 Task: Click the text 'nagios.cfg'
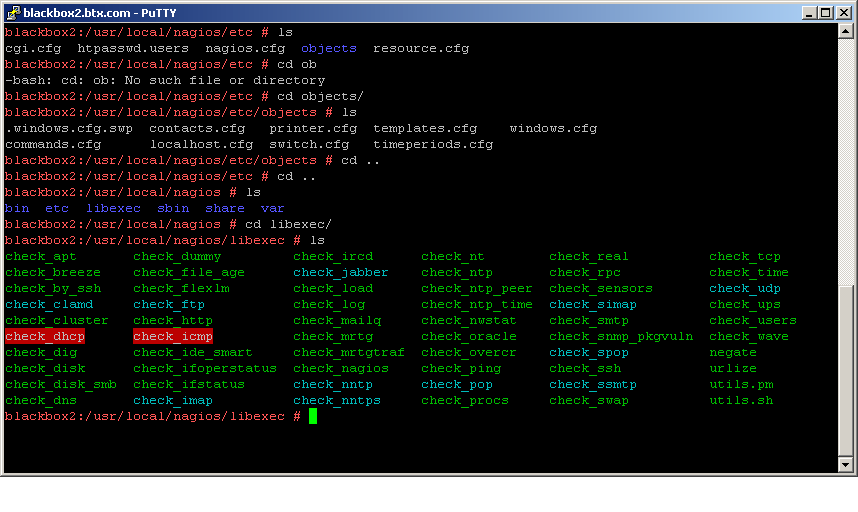[245, 48]
